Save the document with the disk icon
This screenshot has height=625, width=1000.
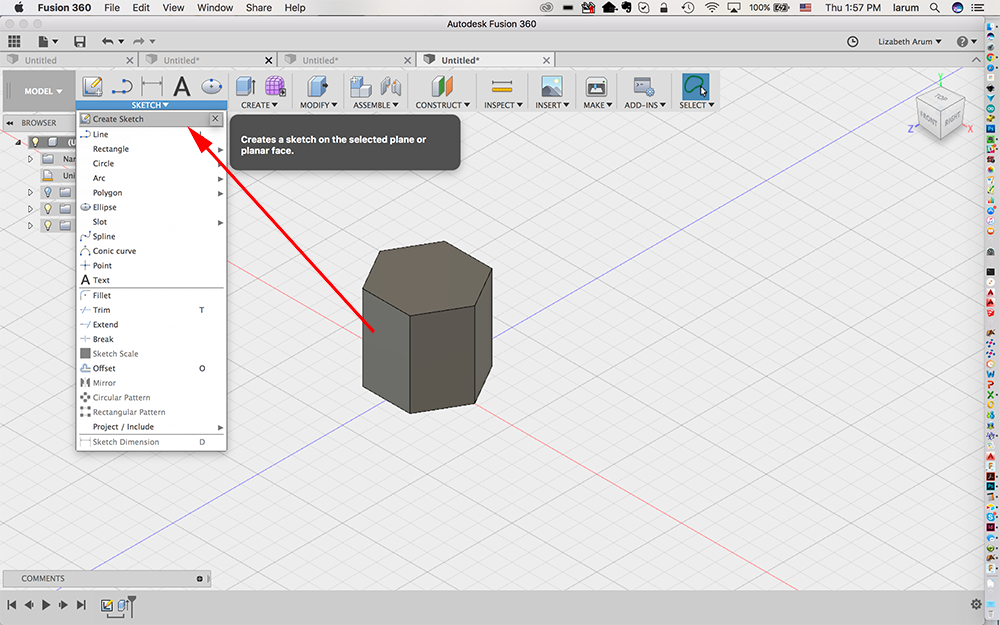point(80,41)
